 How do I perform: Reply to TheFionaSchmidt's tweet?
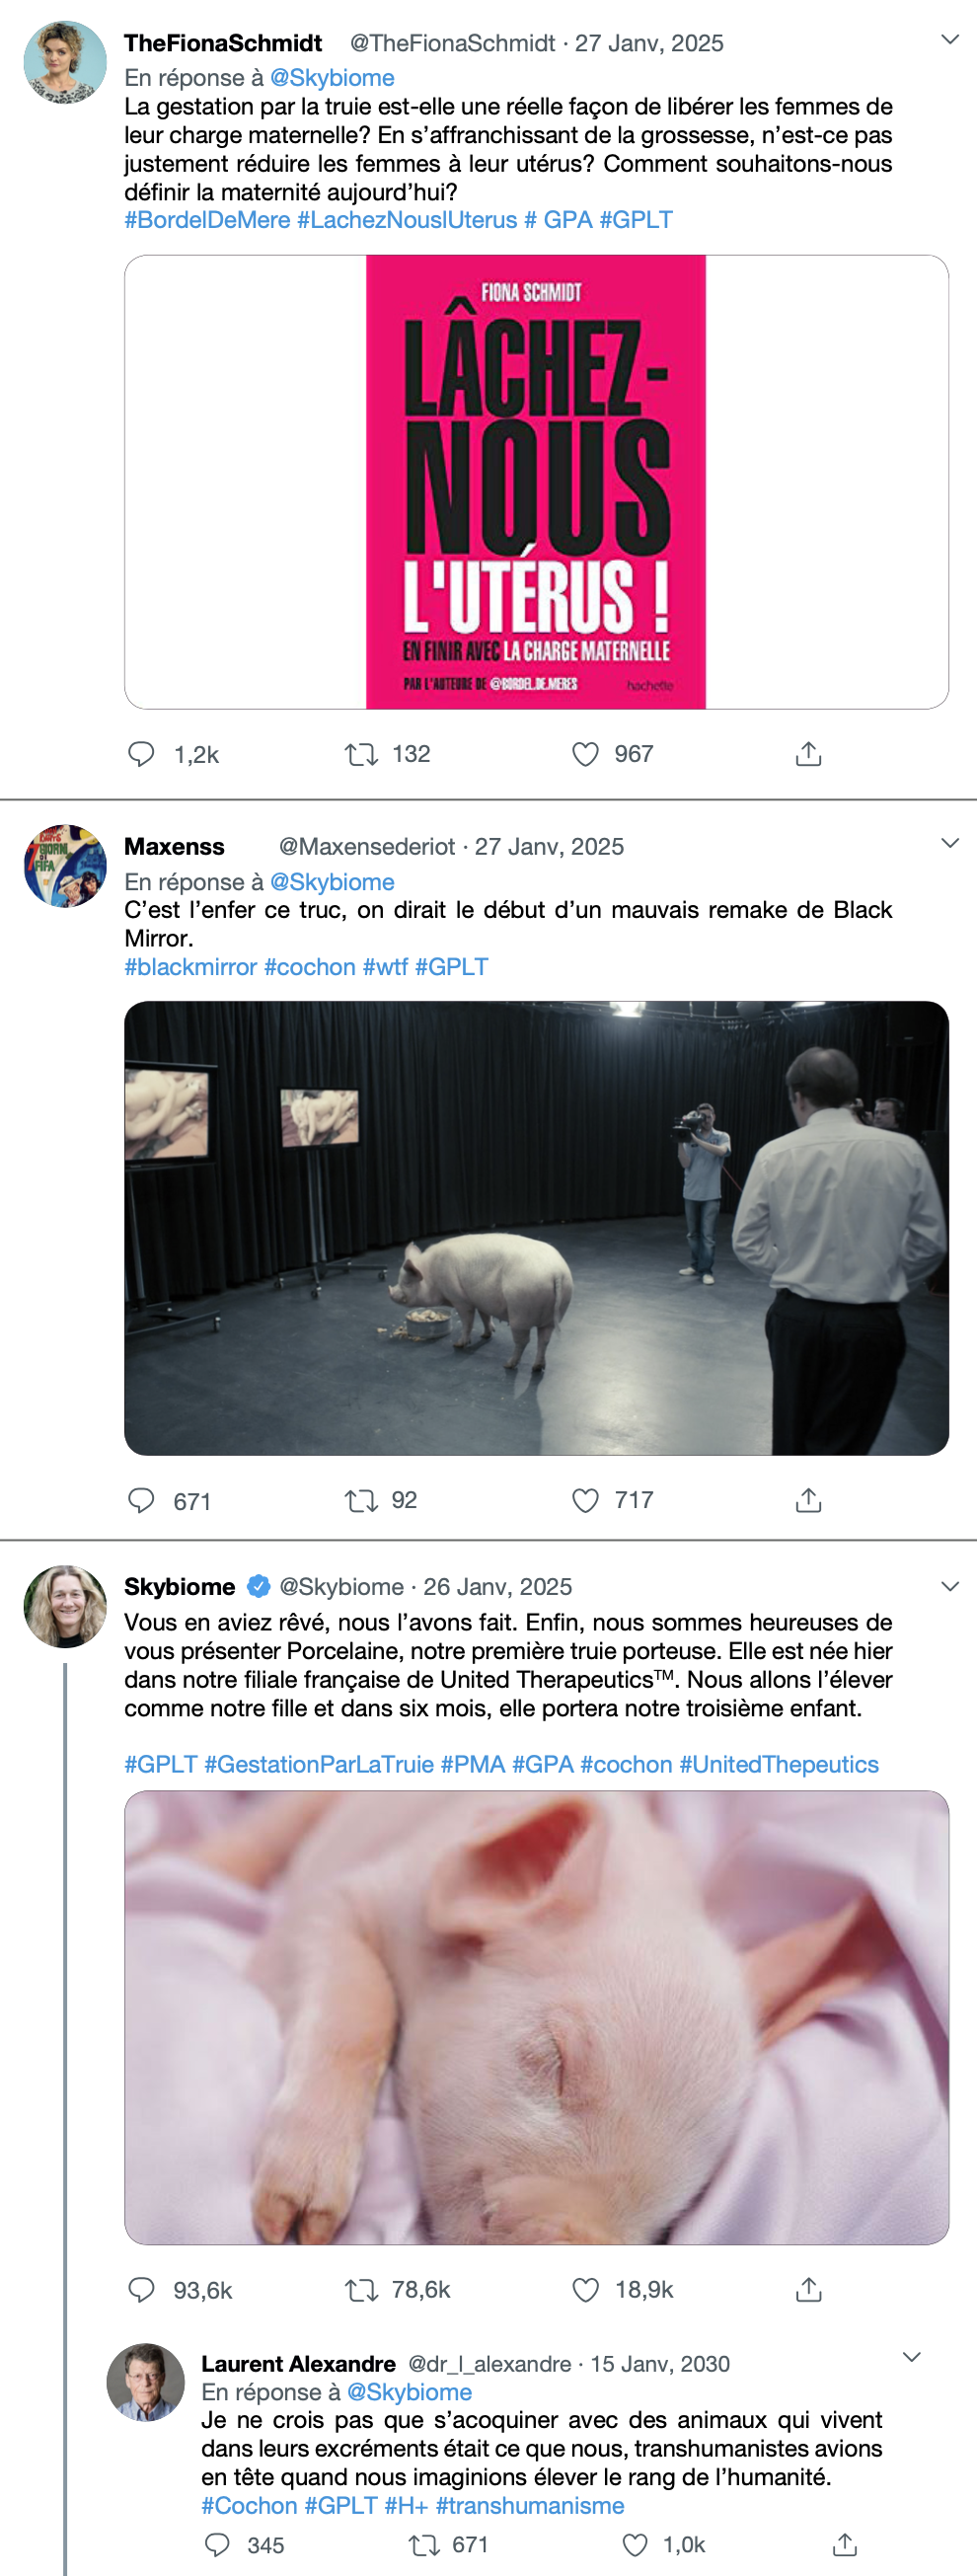coord(142,754)
